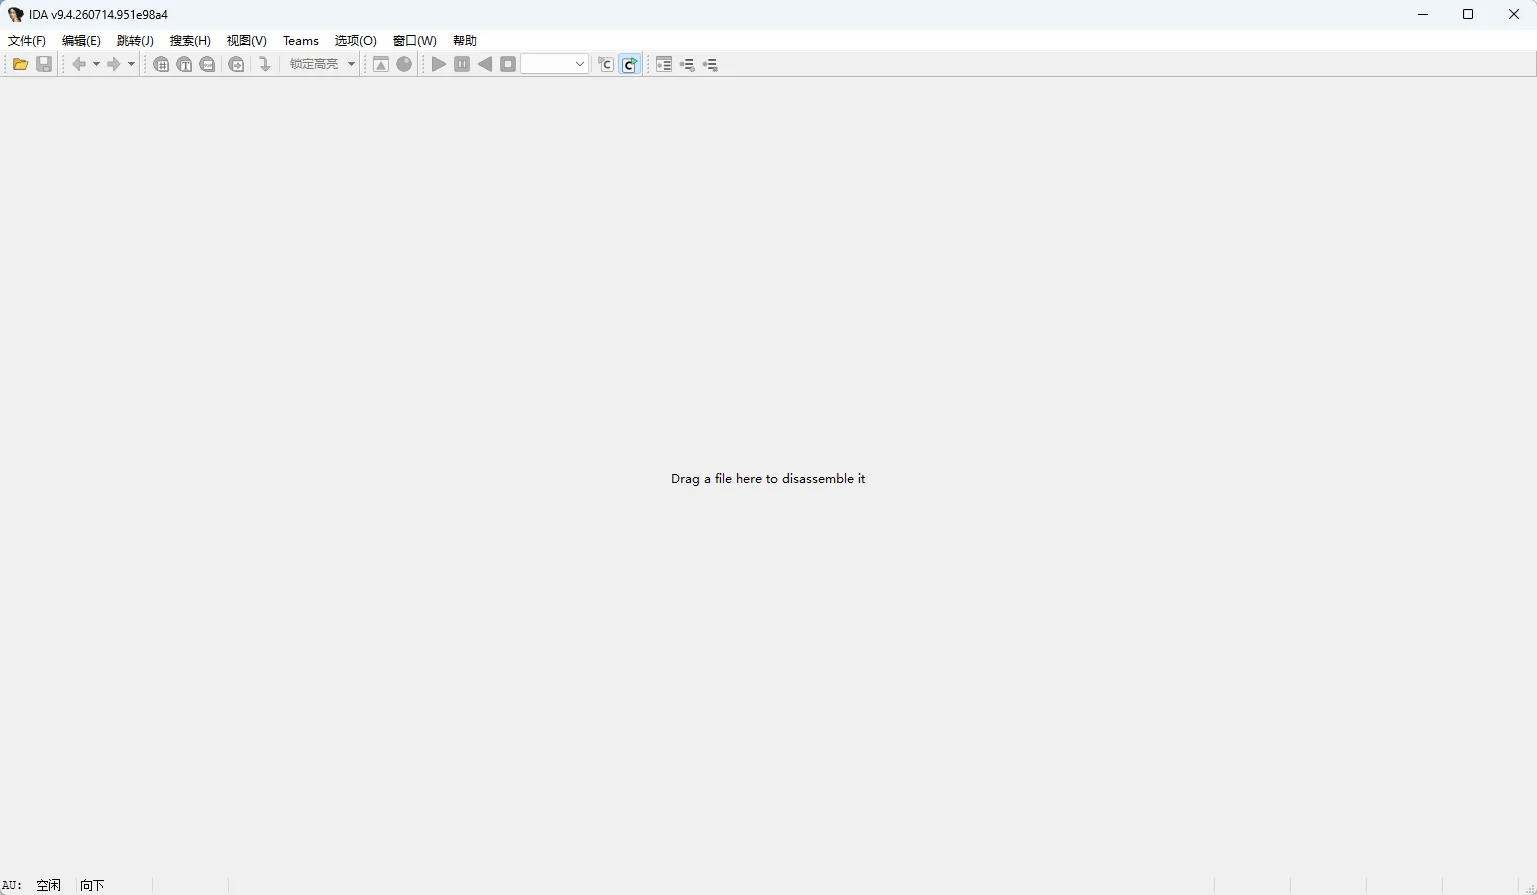This screenshot has height=895, width=1537.
Task: Open the Teams menu
Action: (301, 41)
